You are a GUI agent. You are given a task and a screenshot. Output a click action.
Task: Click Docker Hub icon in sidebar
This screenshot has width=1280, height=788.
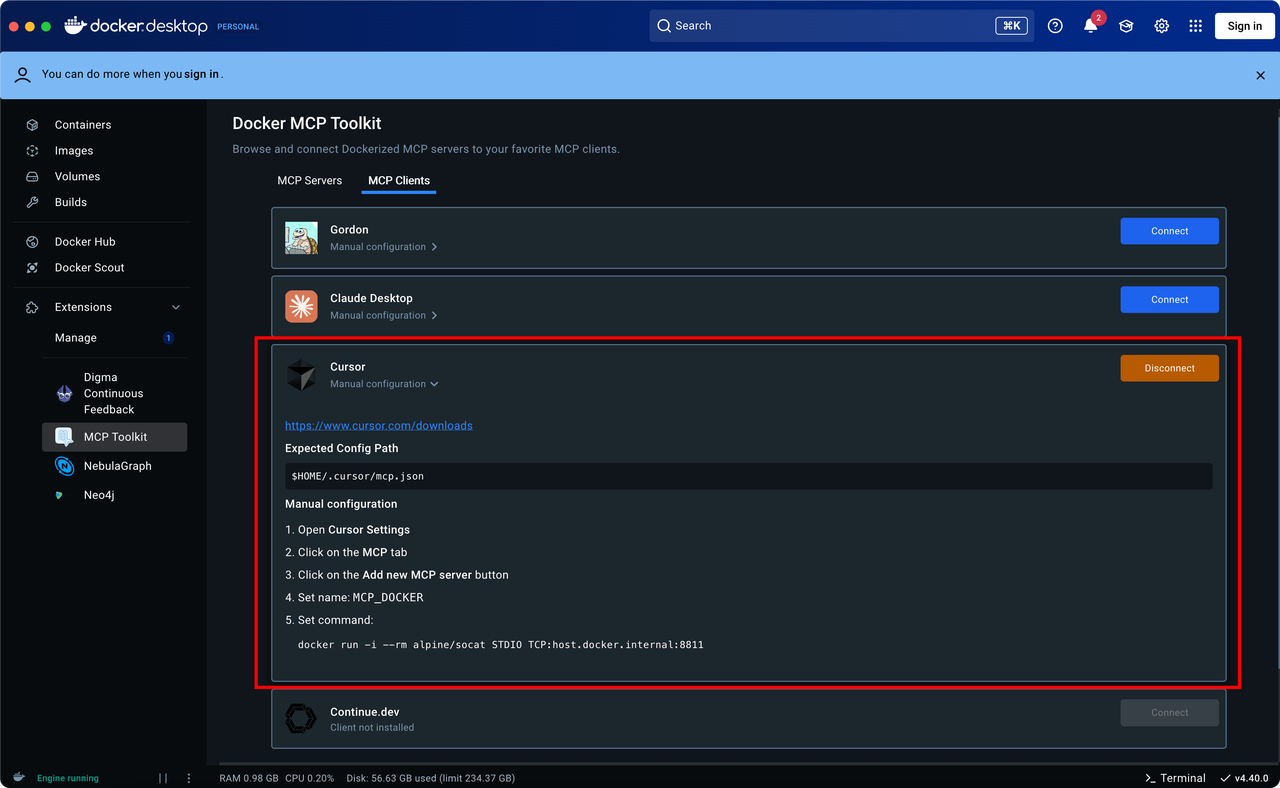click(32, 242)
